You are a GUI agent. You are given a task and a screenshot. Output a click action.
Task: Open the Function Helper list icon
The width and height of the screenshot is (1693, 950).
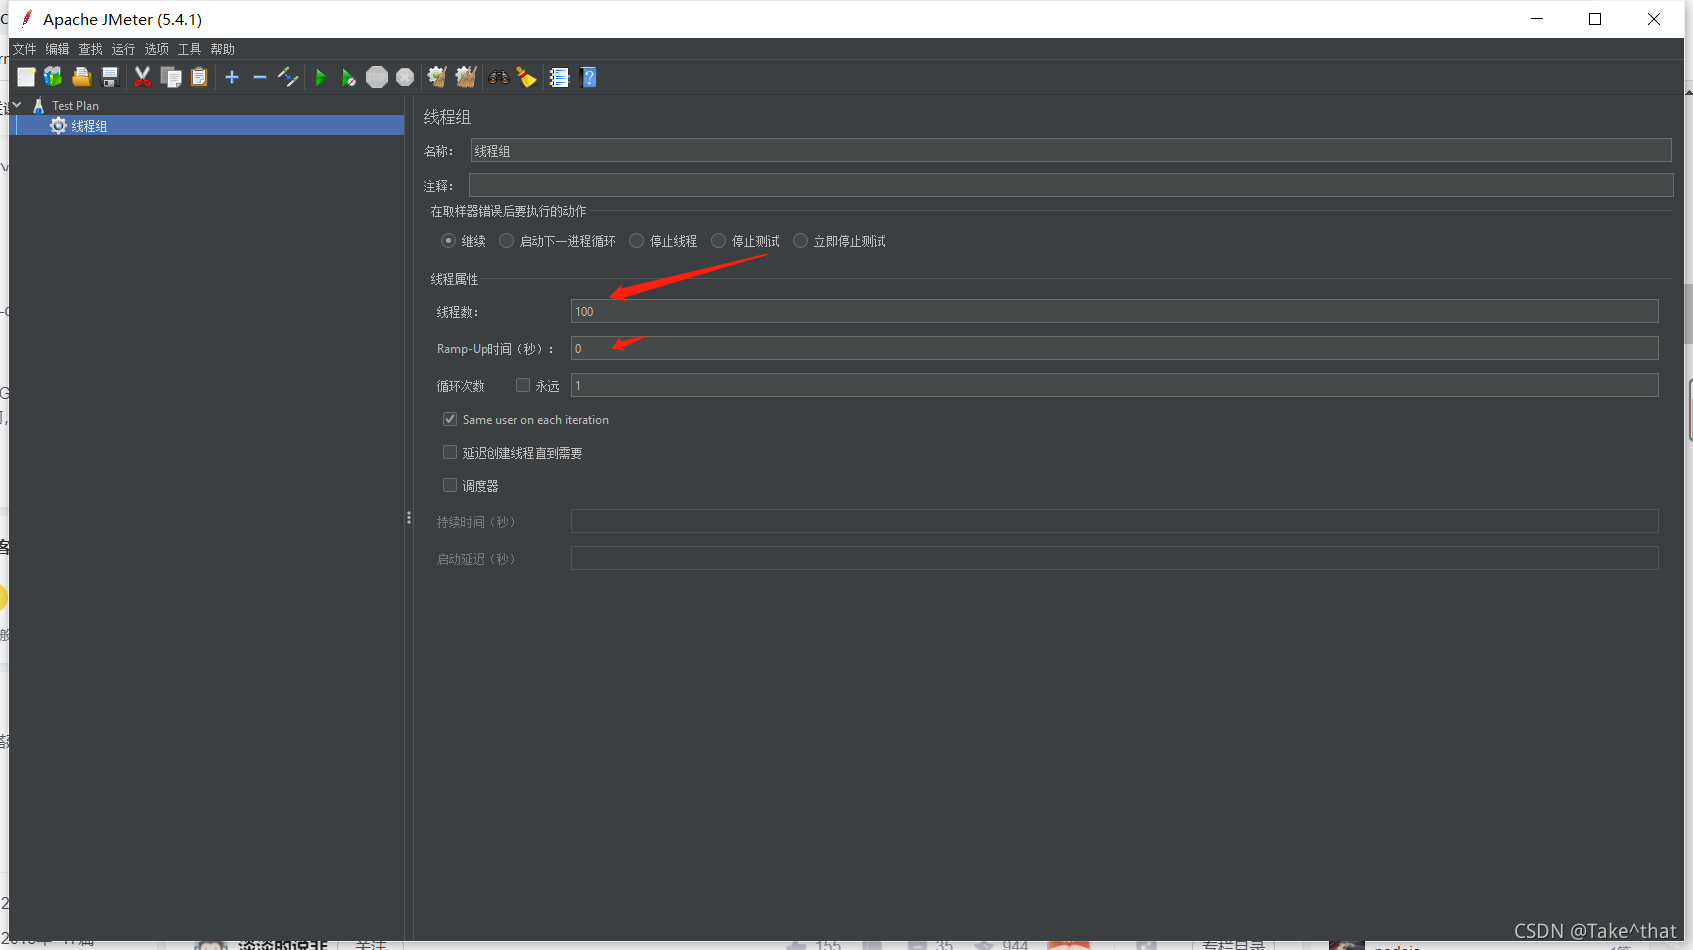coord(560,77)
